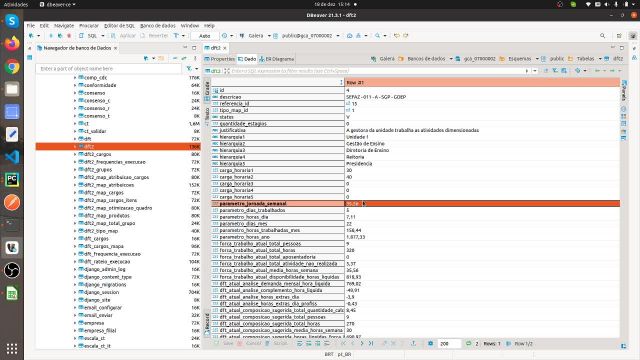Switch to Grade (grid) view on left edge
The height and width of the screenshot is (360, 640).
click(207, 91)
